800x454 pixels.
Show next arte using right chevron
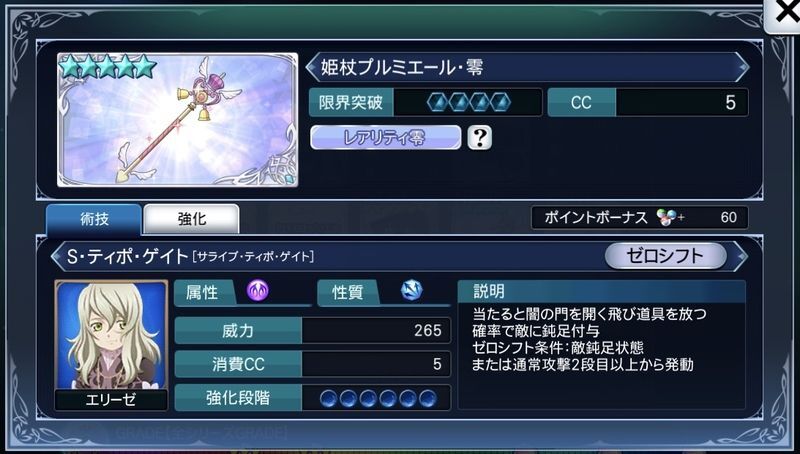pyautogui.click(x=741, y=256)
